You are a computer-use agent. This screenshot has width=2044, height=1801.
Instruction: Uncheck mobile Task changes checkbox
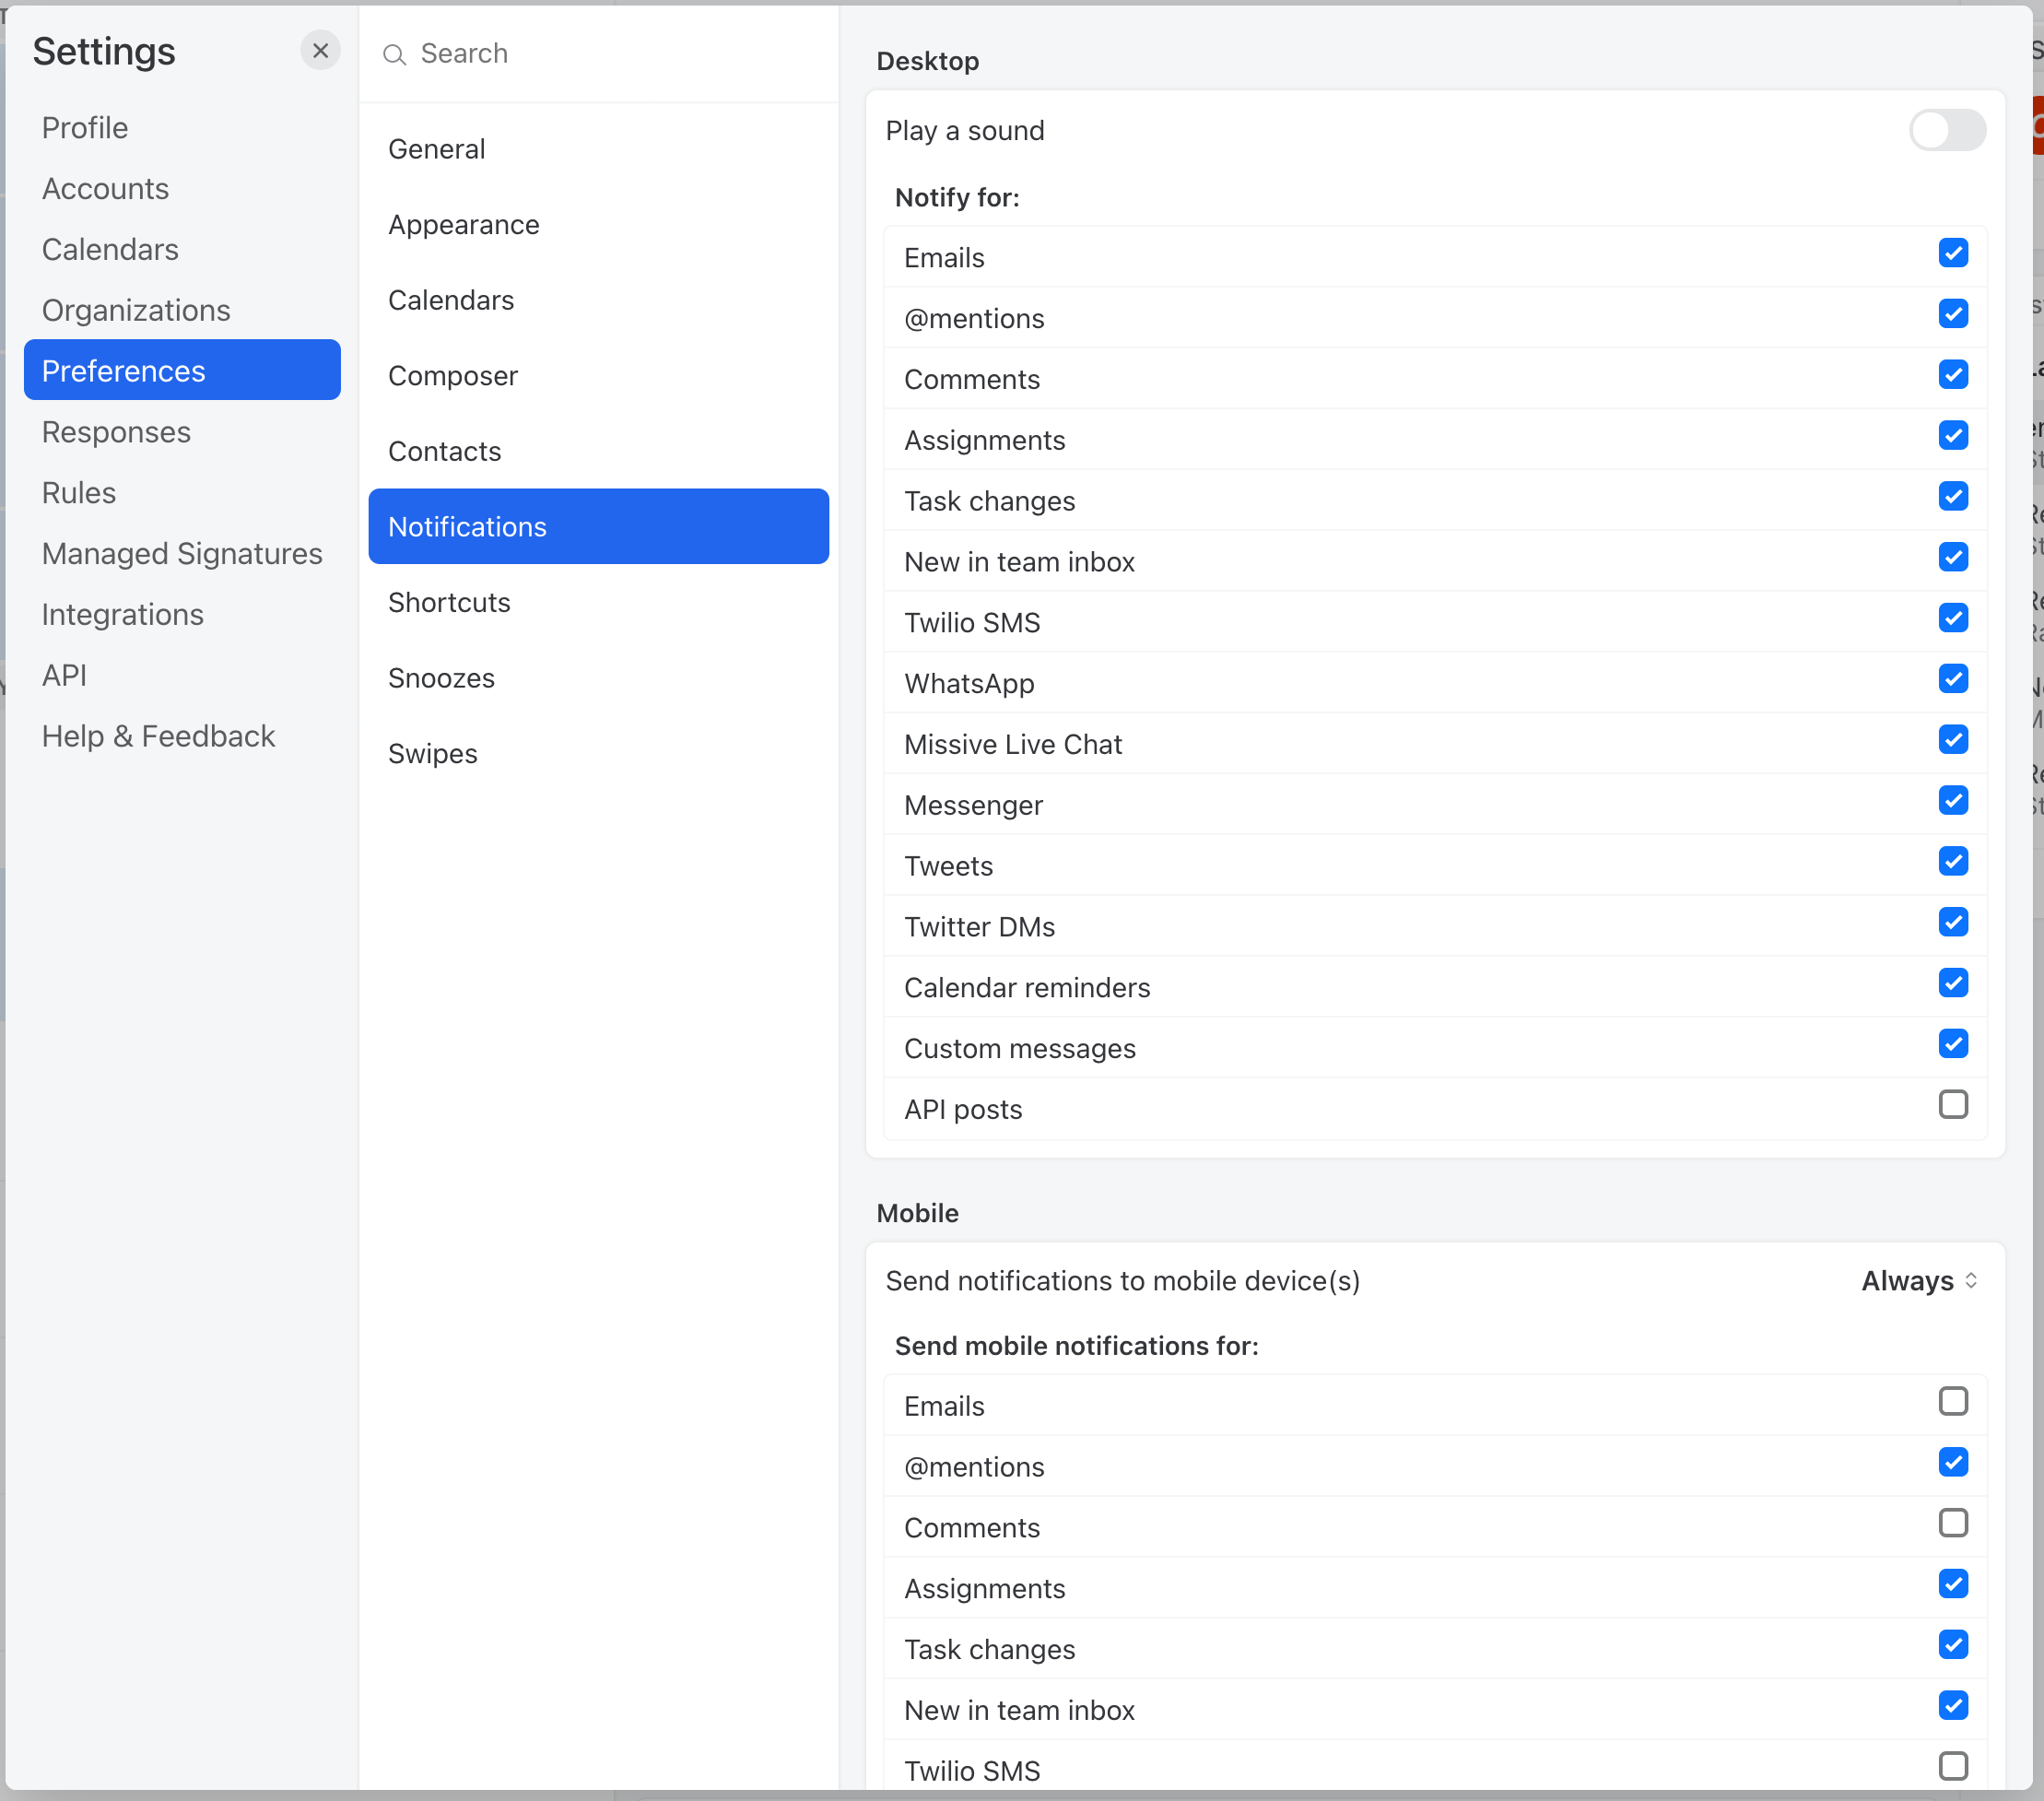click(1952, 1644)
